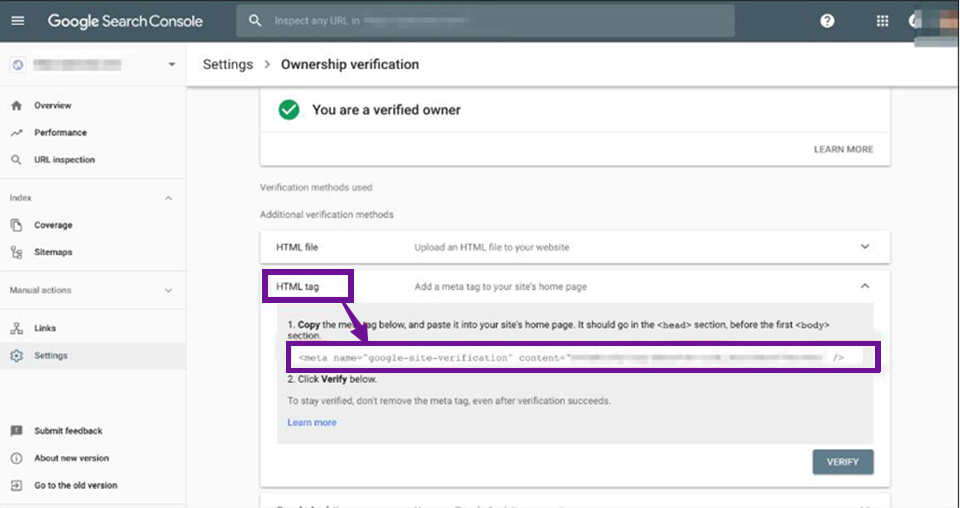Click the 'You are a verified owner' heading
Image resolution: width=960 pixels, height=508 pixels.
coord(386,110)
